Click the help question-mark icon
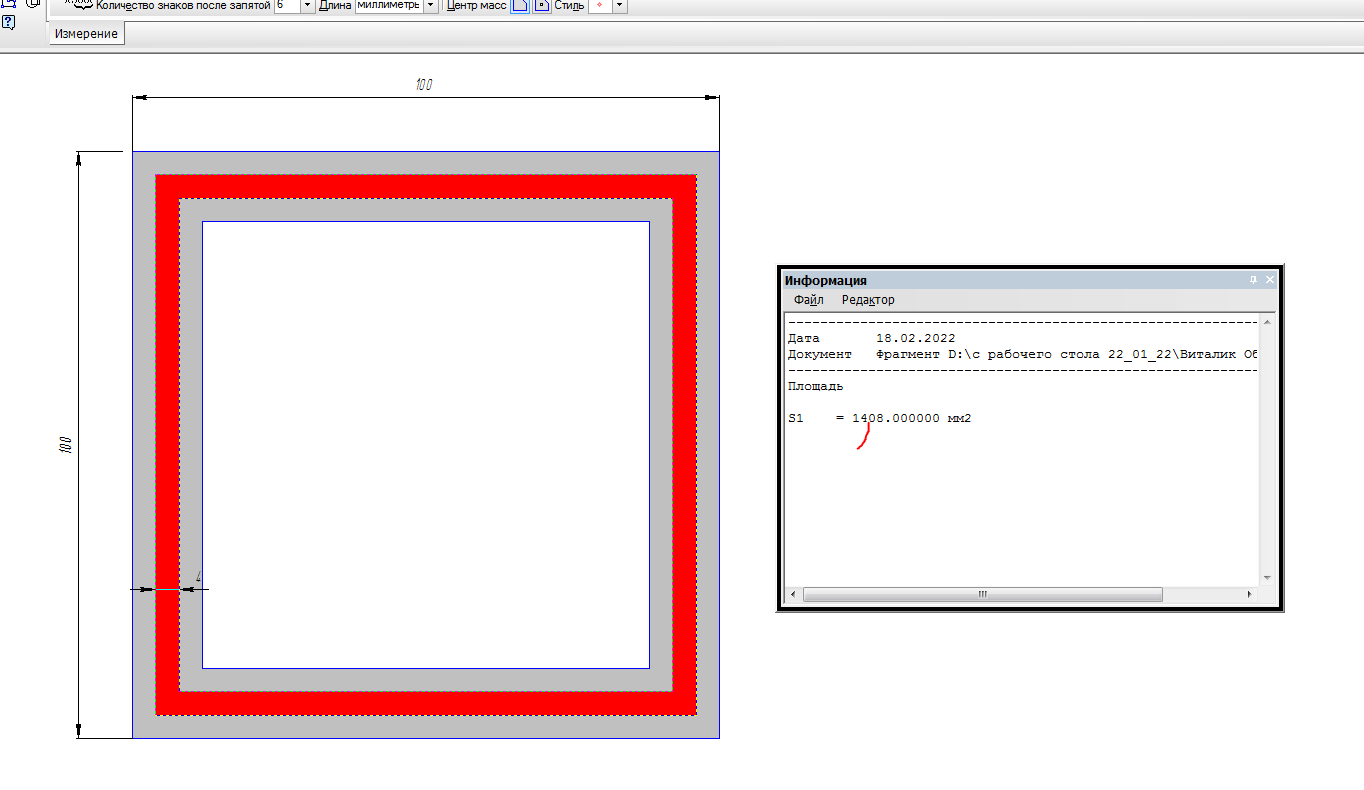The image size is (1364, 790). pos(8,22)
